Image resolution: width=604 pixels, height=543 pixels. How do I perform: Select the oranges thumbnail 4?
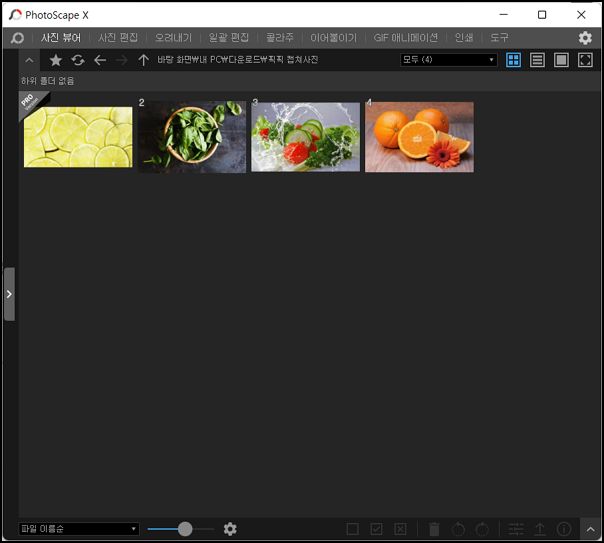click(x=419, y=137)
